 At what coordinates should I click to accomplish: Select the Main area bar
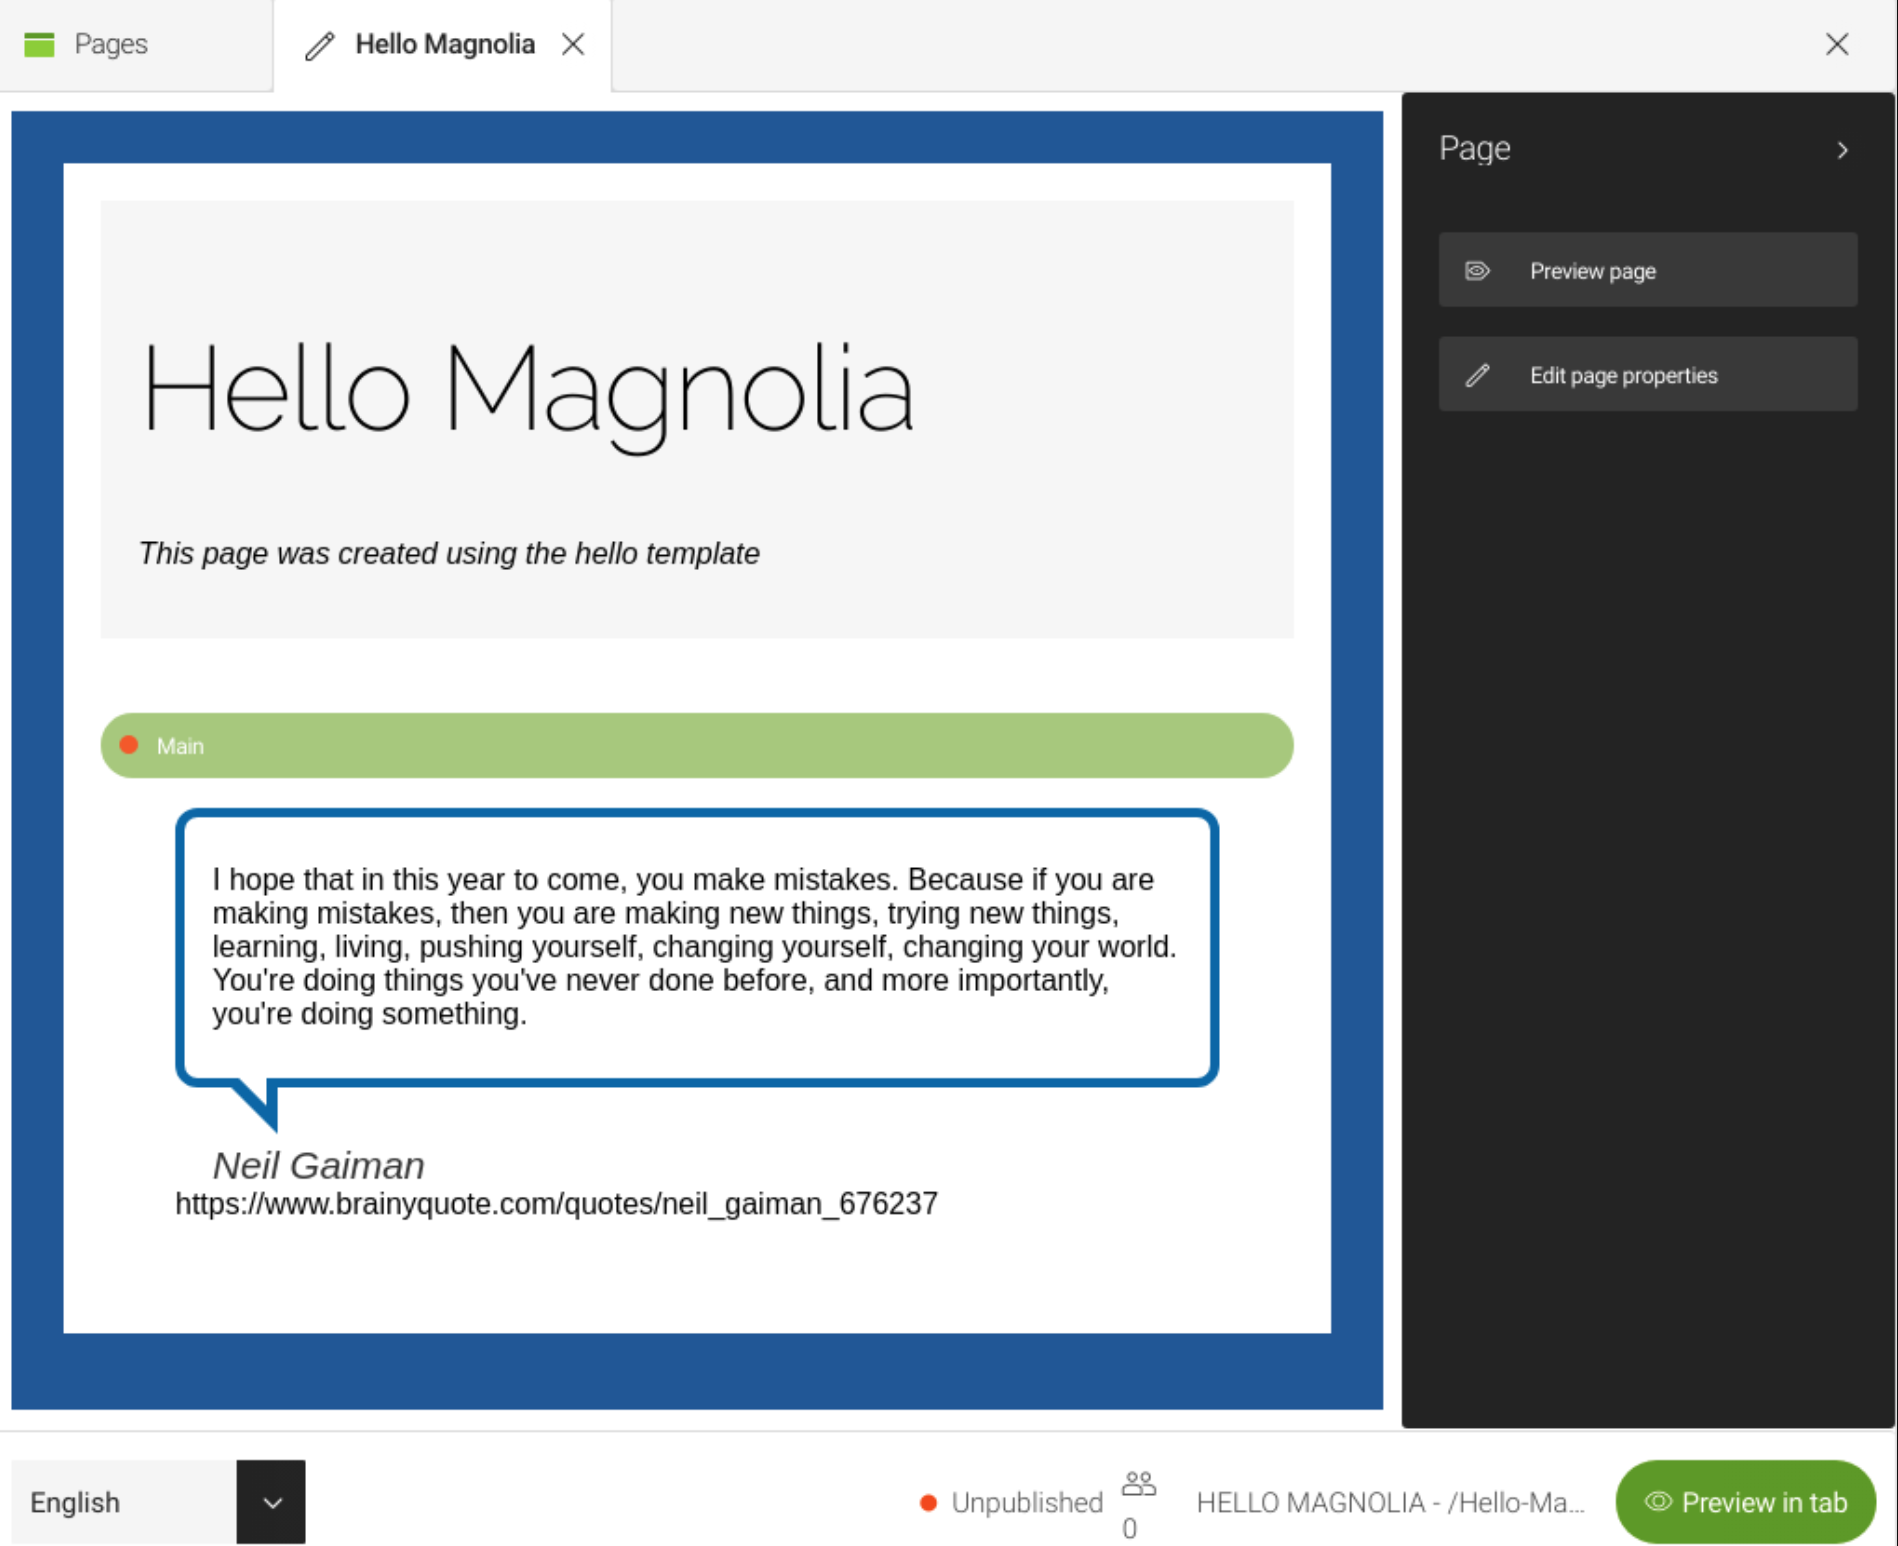click(x=697, y=745)
